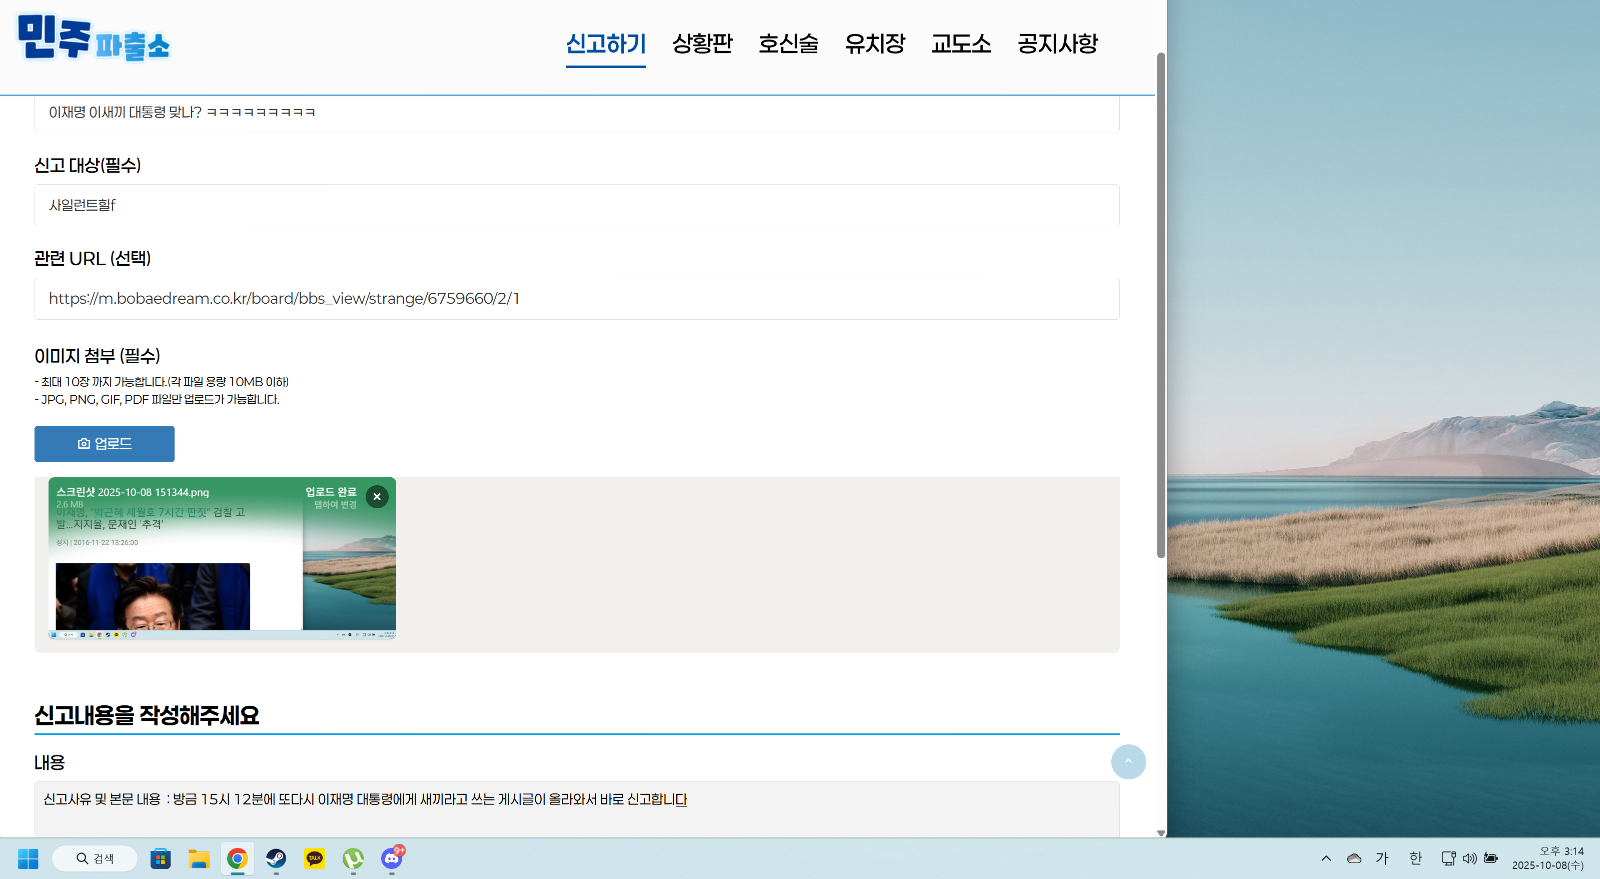Focus the title field mentioning 이재명

[x=577, y=113]
